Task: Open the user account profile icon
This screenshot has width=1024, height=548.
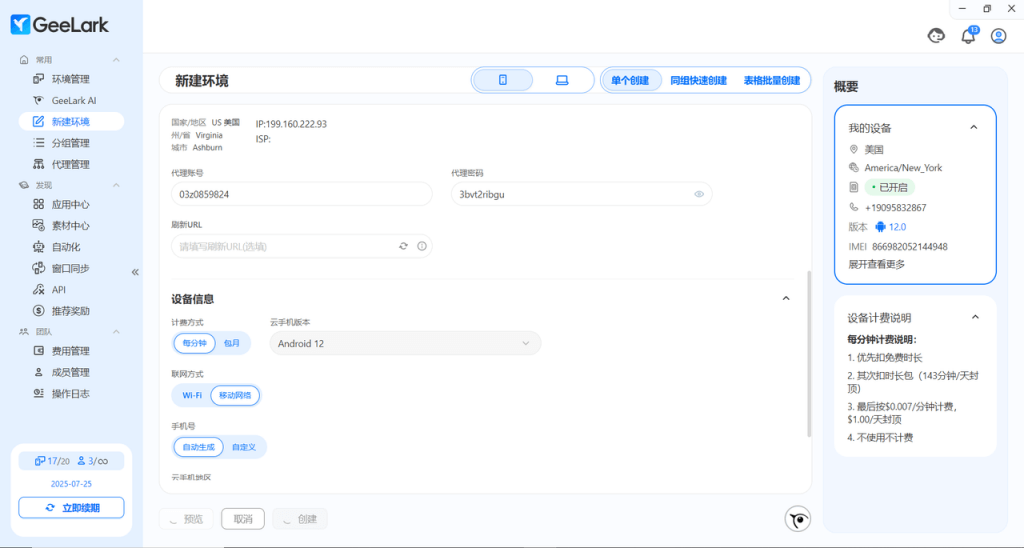Action: pos(998,36)
